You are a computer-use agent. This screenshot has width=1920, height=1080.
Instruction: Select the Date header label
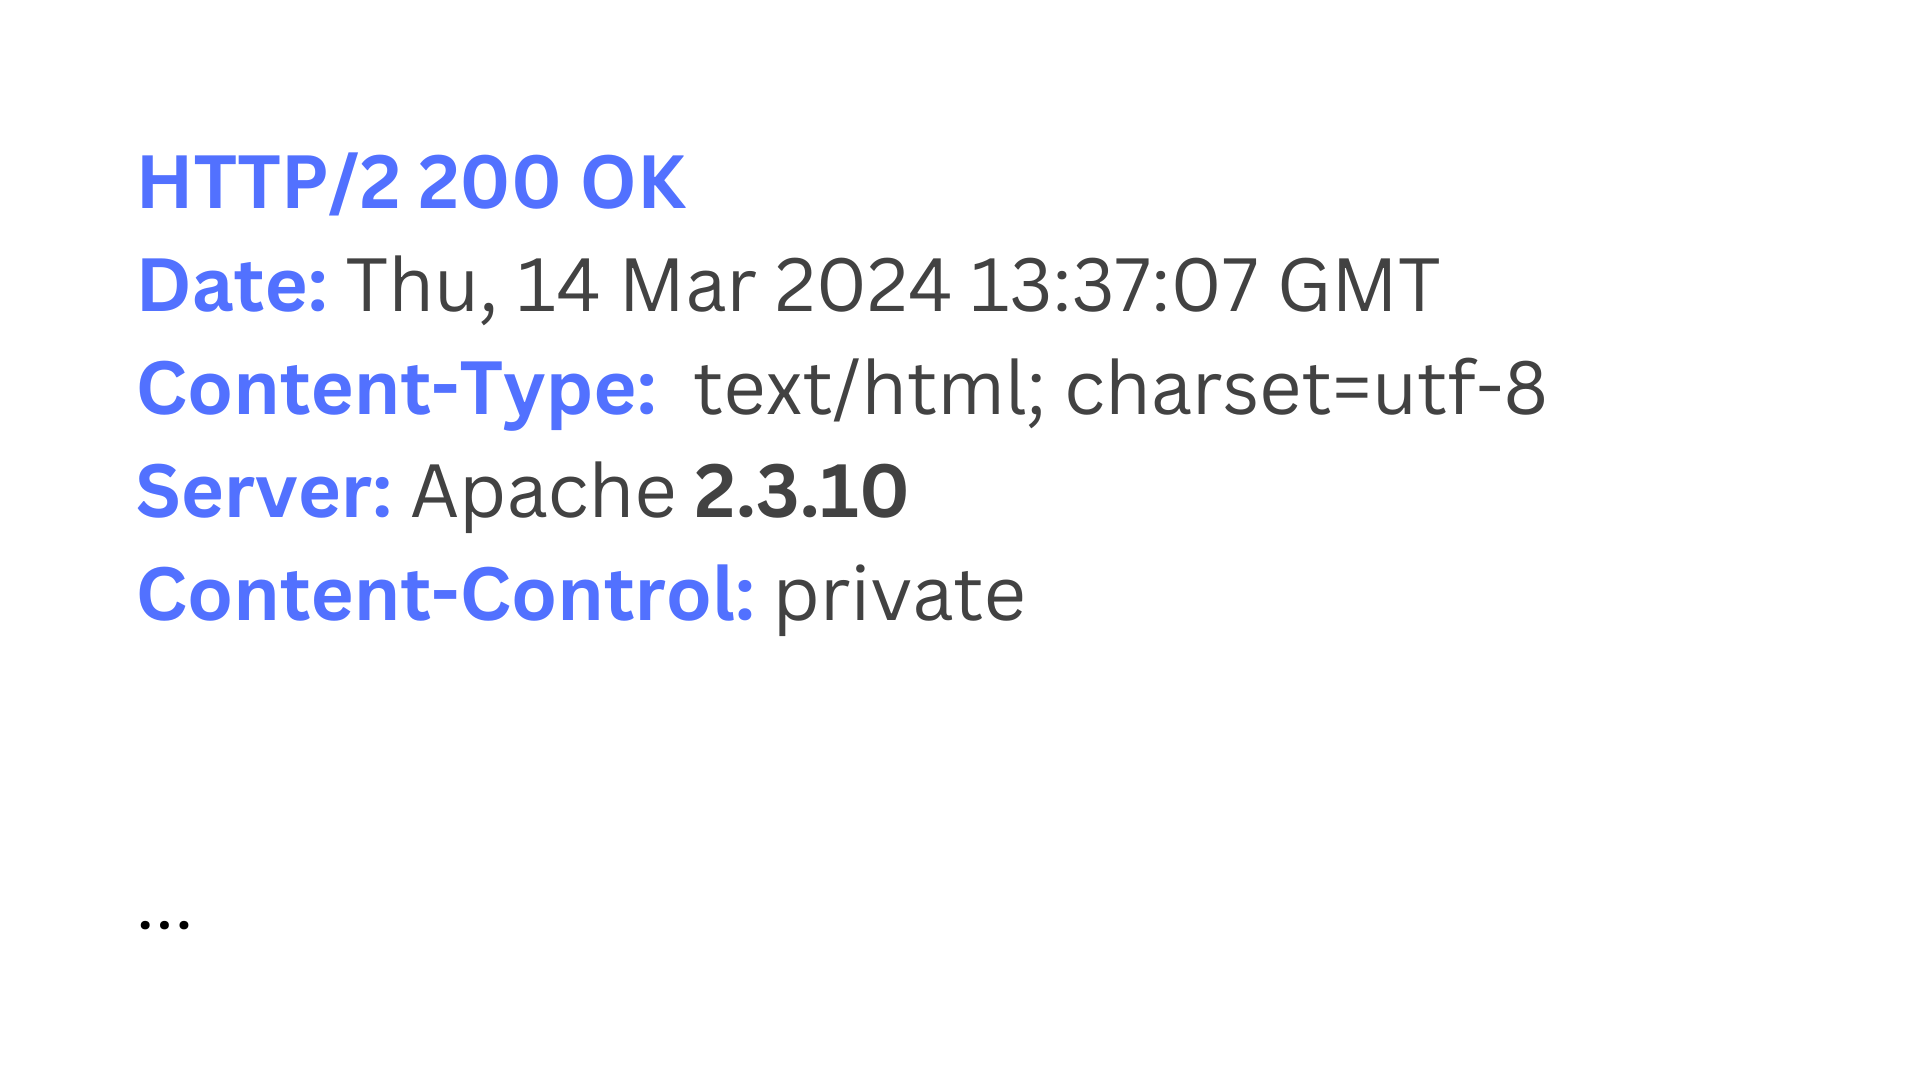(x=232, y=286)
